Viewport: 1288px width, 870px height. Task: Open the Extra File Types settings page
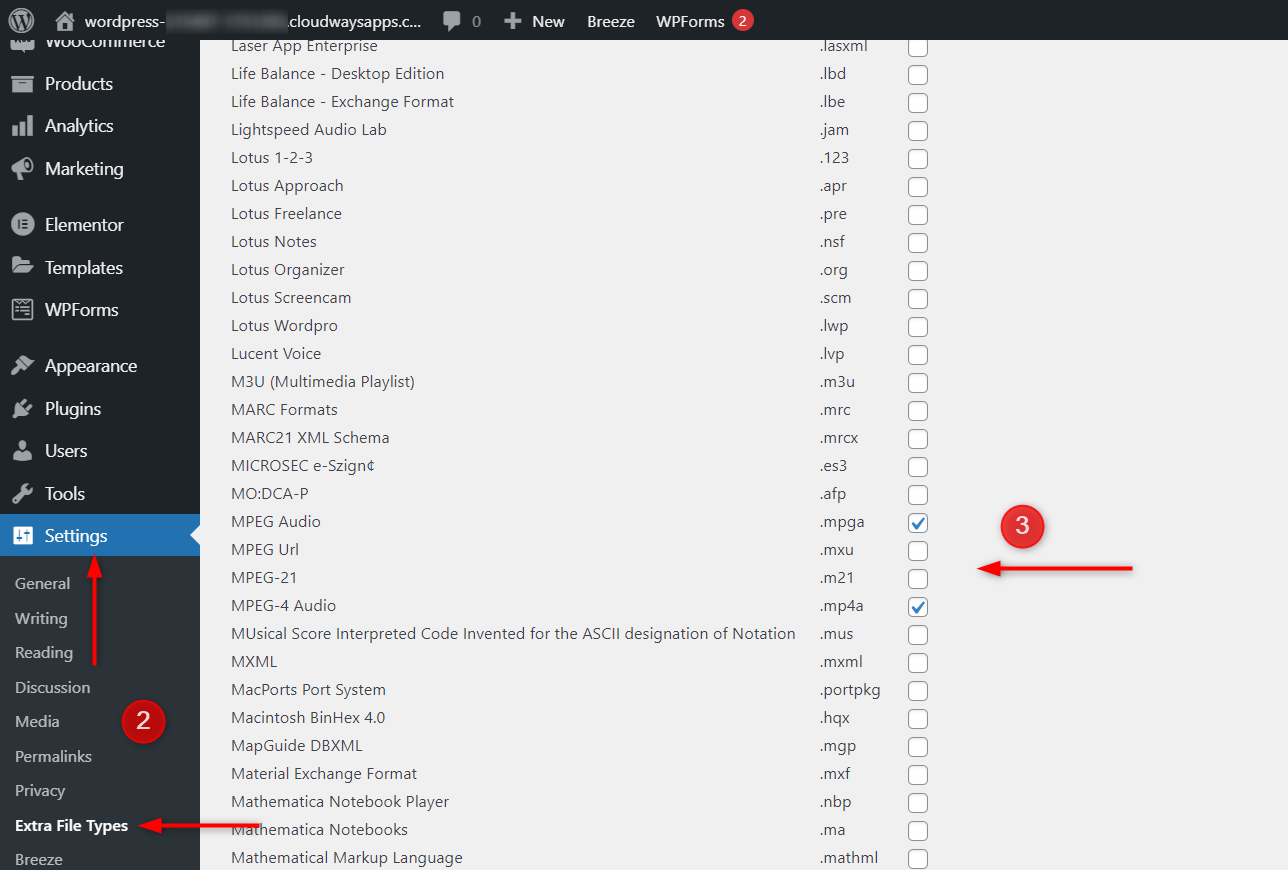tap(71, 826)
